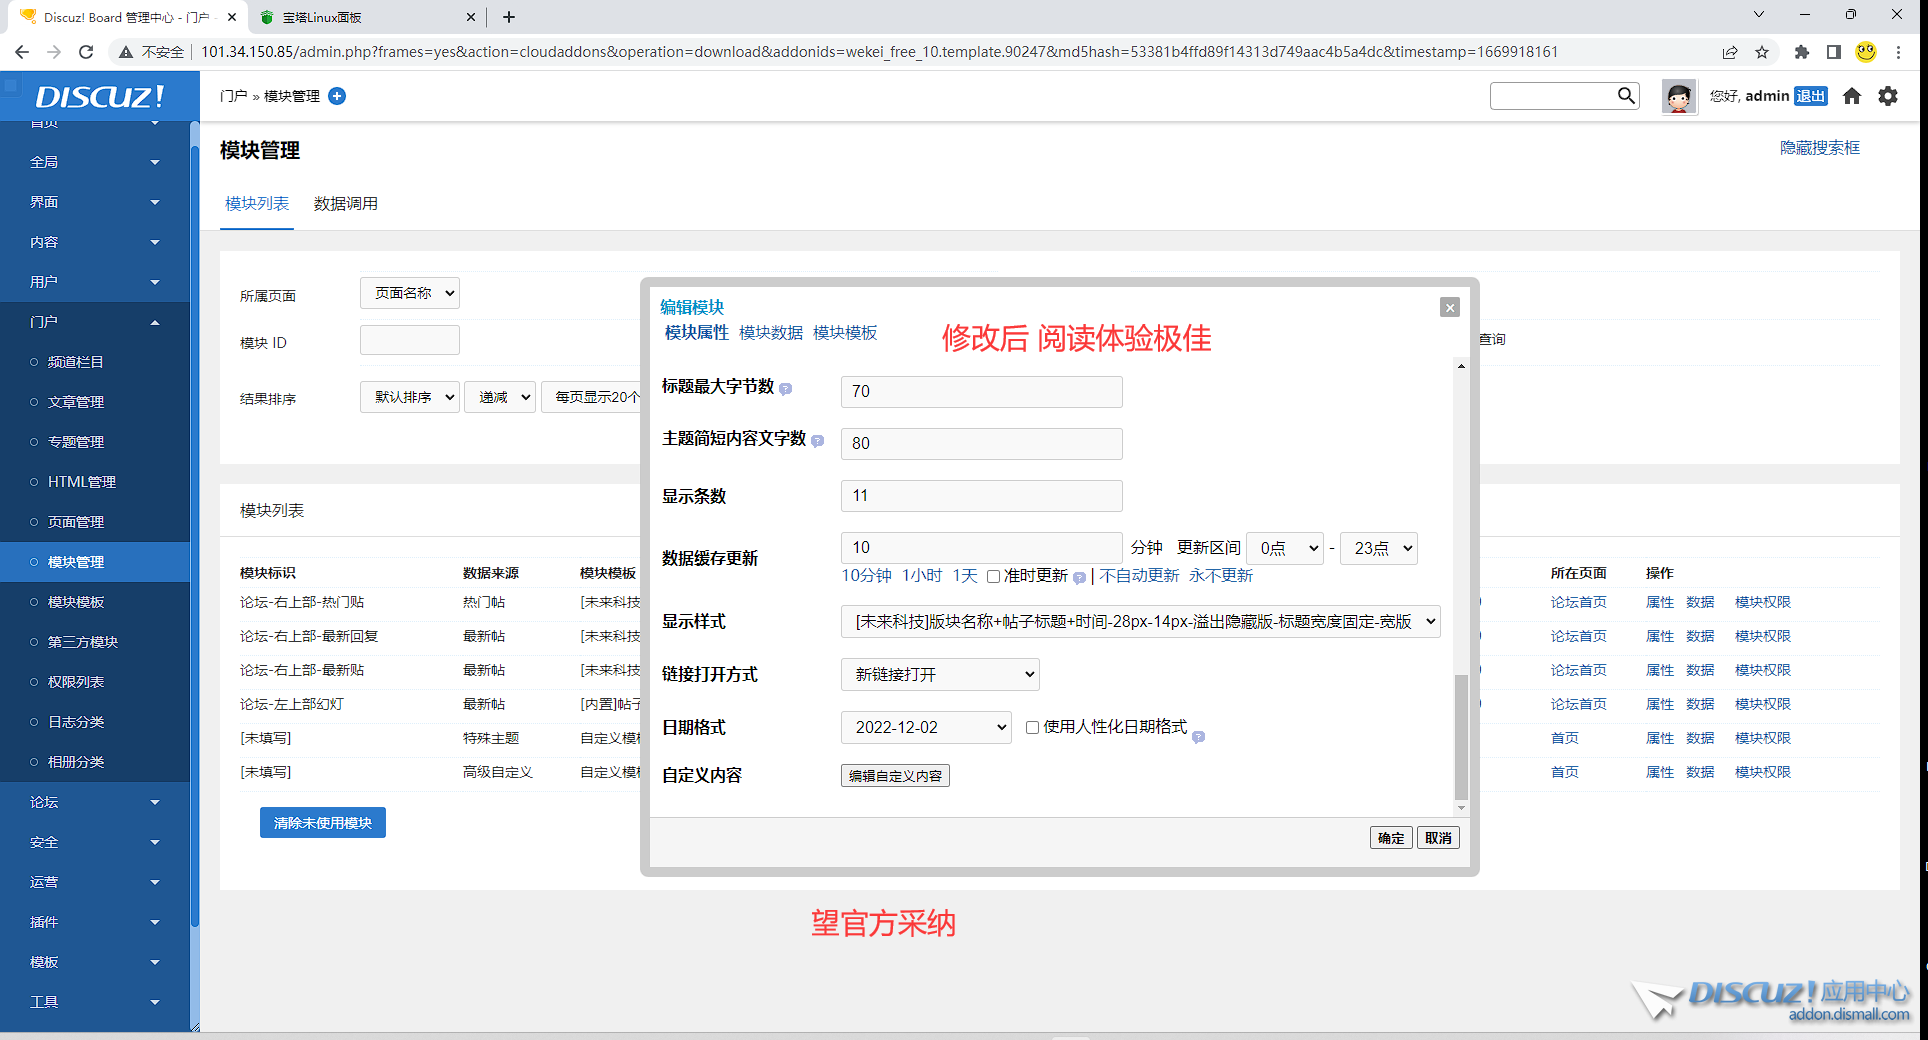1928x1040 pixels.
Task: Click scroll-up arrow in dialog scrollbar
Action: (x=1461, y=366)
